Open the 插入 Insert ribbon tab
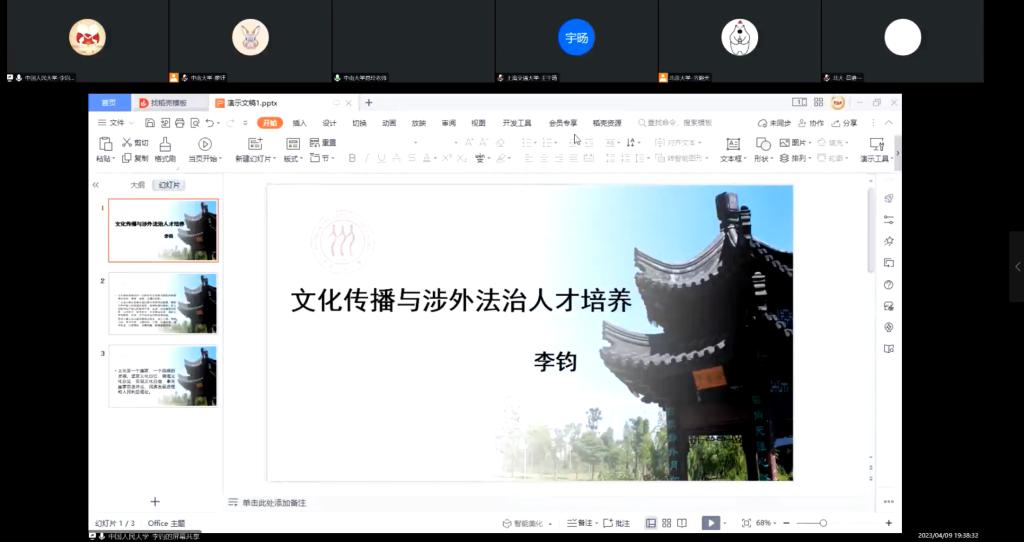This screenshot has width=1024, height=542. (x=299, y=123)
